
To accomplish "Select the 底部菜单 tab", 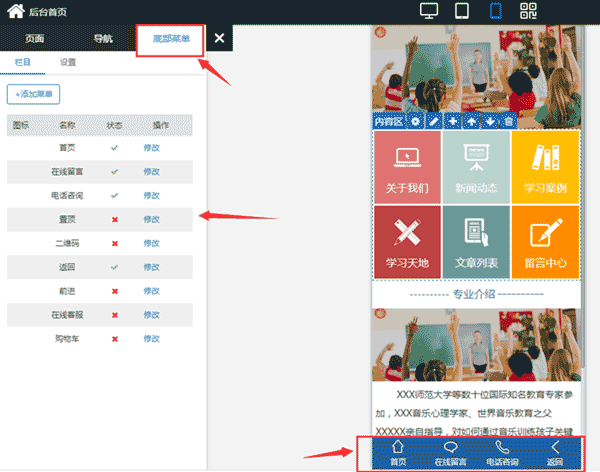I will point(170,39).
